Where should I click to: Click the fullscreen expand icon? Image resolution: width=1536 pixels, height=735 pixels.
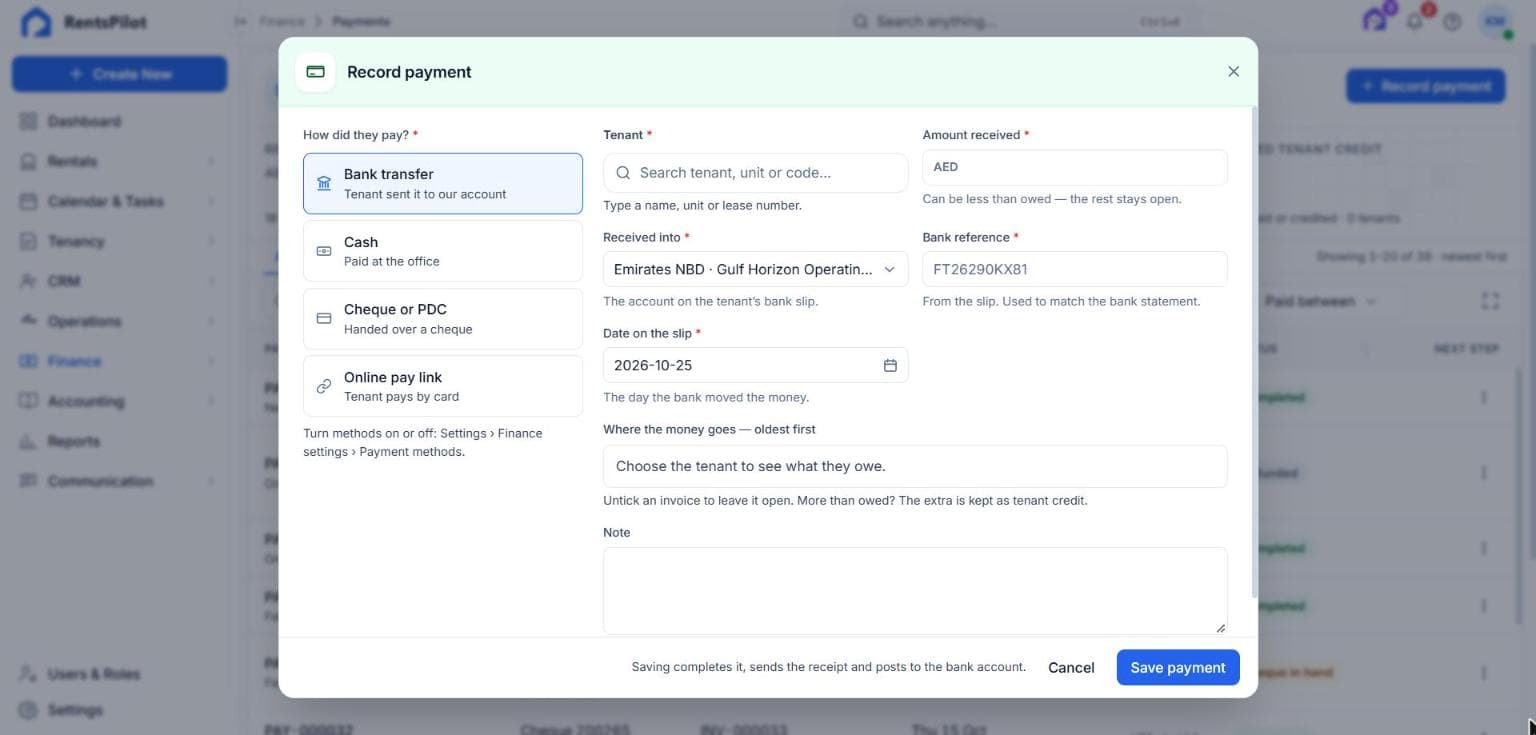(x=1490, y=301)
